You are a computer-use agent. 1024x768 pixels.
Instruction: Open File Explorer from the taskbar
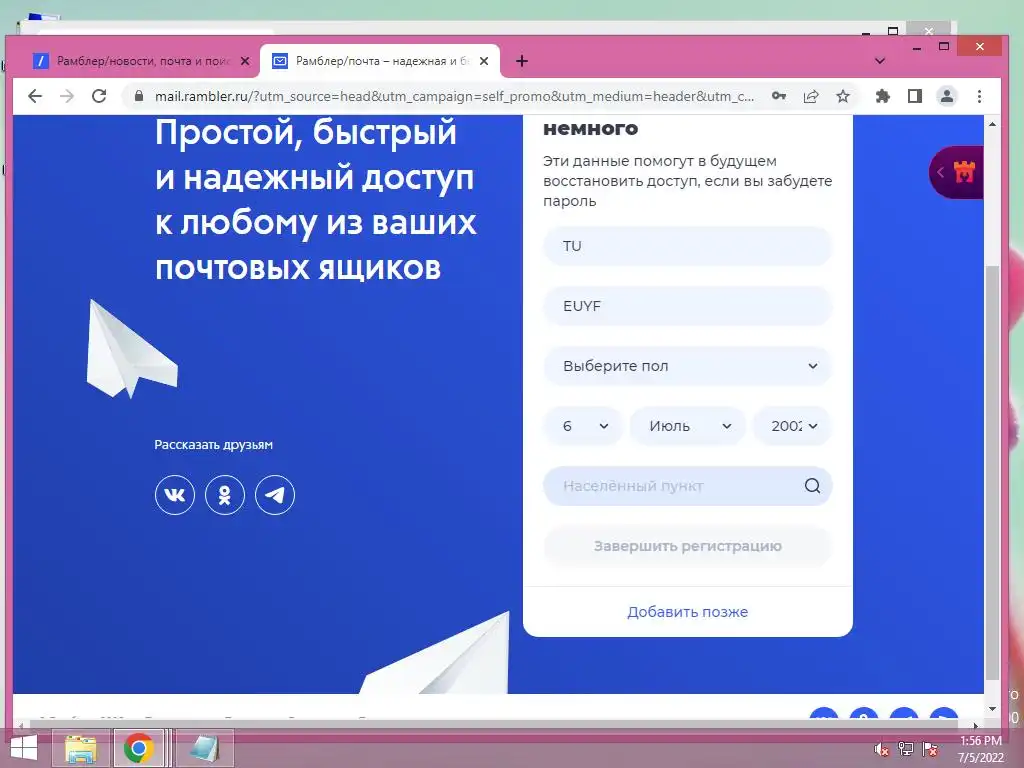point(81,748)
